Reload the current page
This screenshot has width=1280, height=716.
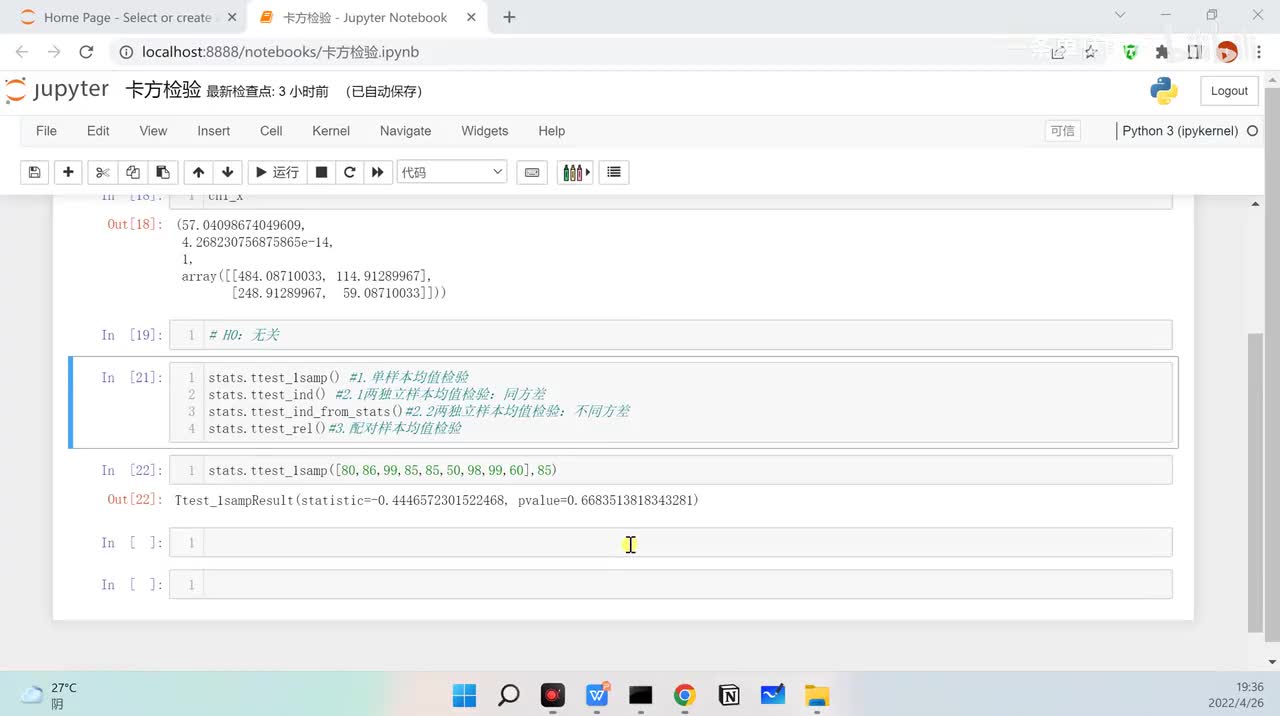pos(86,52)
